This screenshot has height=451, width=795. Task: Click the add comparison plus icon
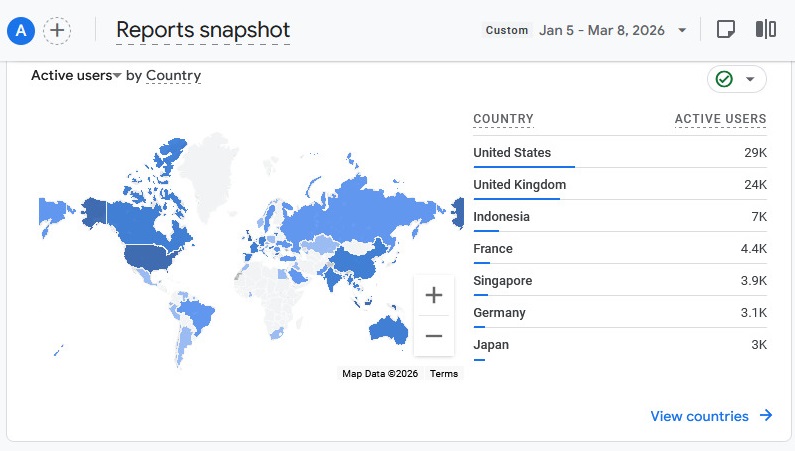[57, 30]
